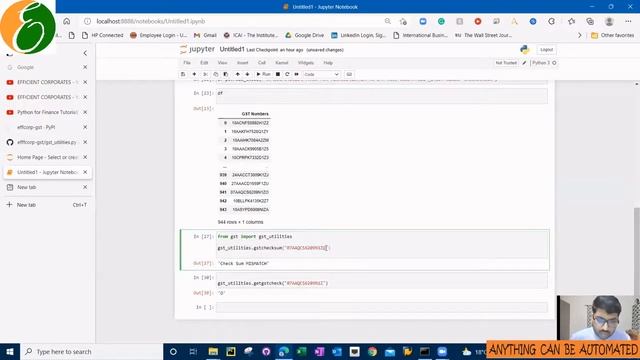Insert a cell below using the plus icon
The width and height of the screenshot is (640, 360).
point(194,74)
